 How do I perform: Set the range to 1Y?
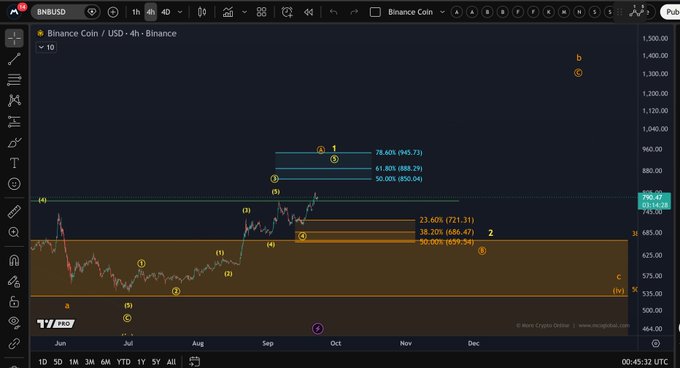(141, 361)
